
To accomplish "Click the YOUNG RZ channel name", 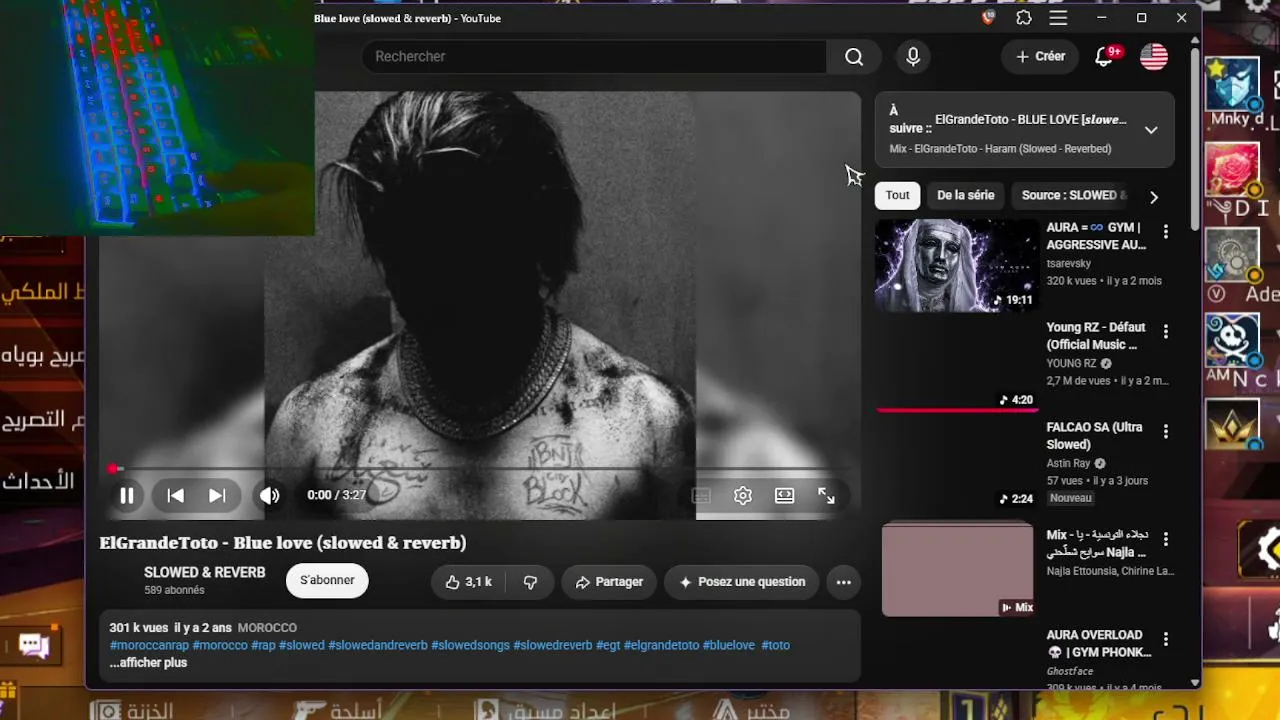I will pyautogui.click(x=1071, y=363).
